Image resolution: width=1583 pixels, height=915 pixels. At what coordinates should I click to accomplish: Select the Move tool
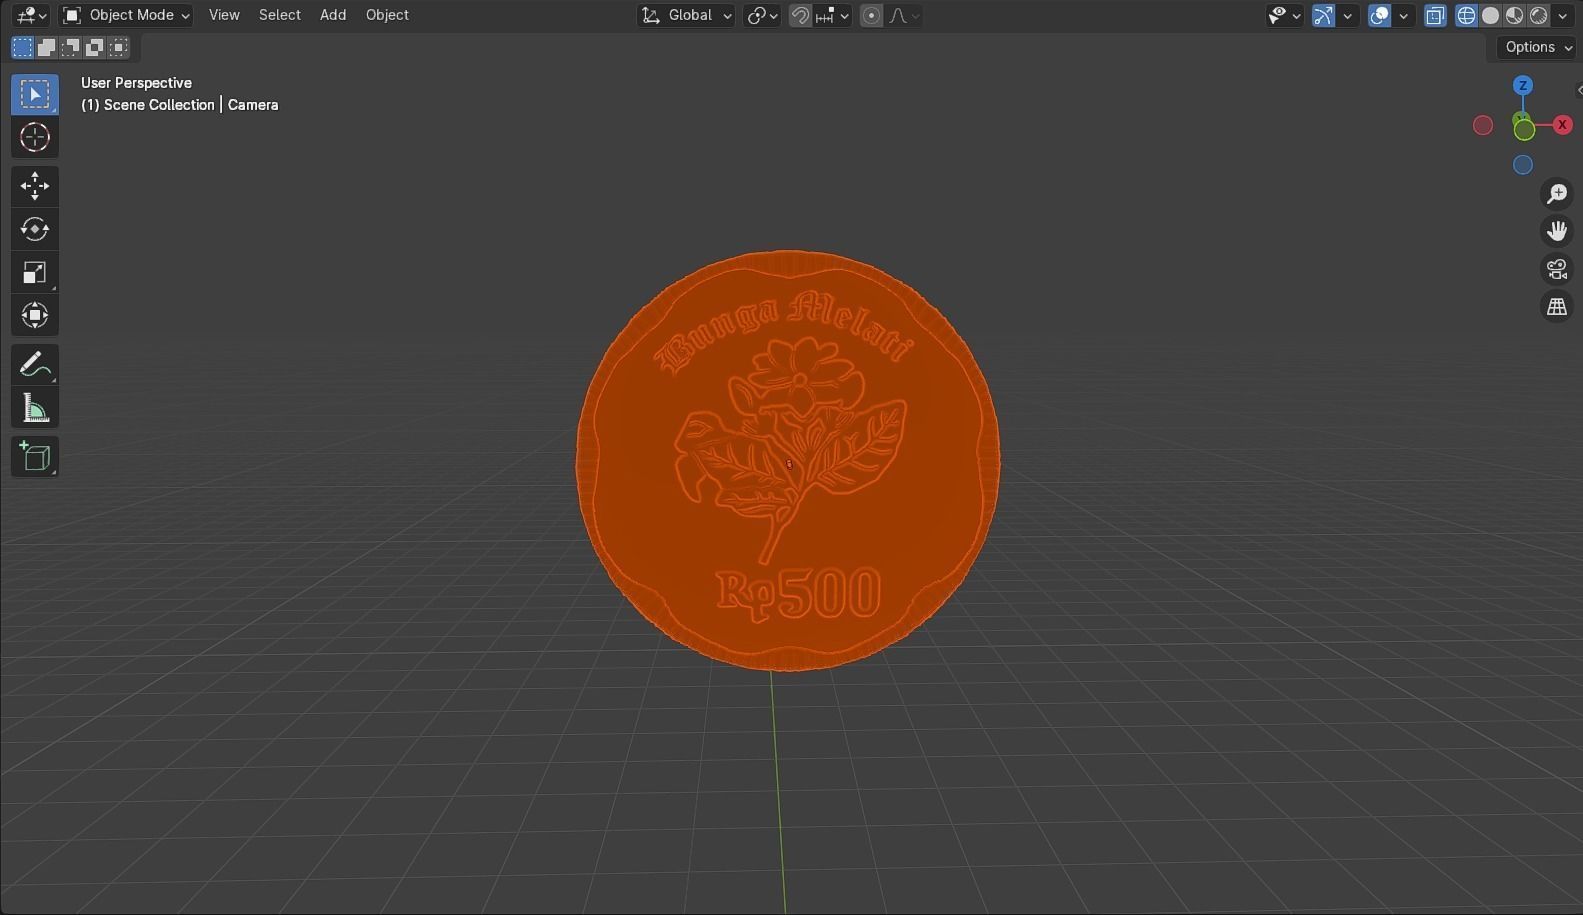click(35, 186)
